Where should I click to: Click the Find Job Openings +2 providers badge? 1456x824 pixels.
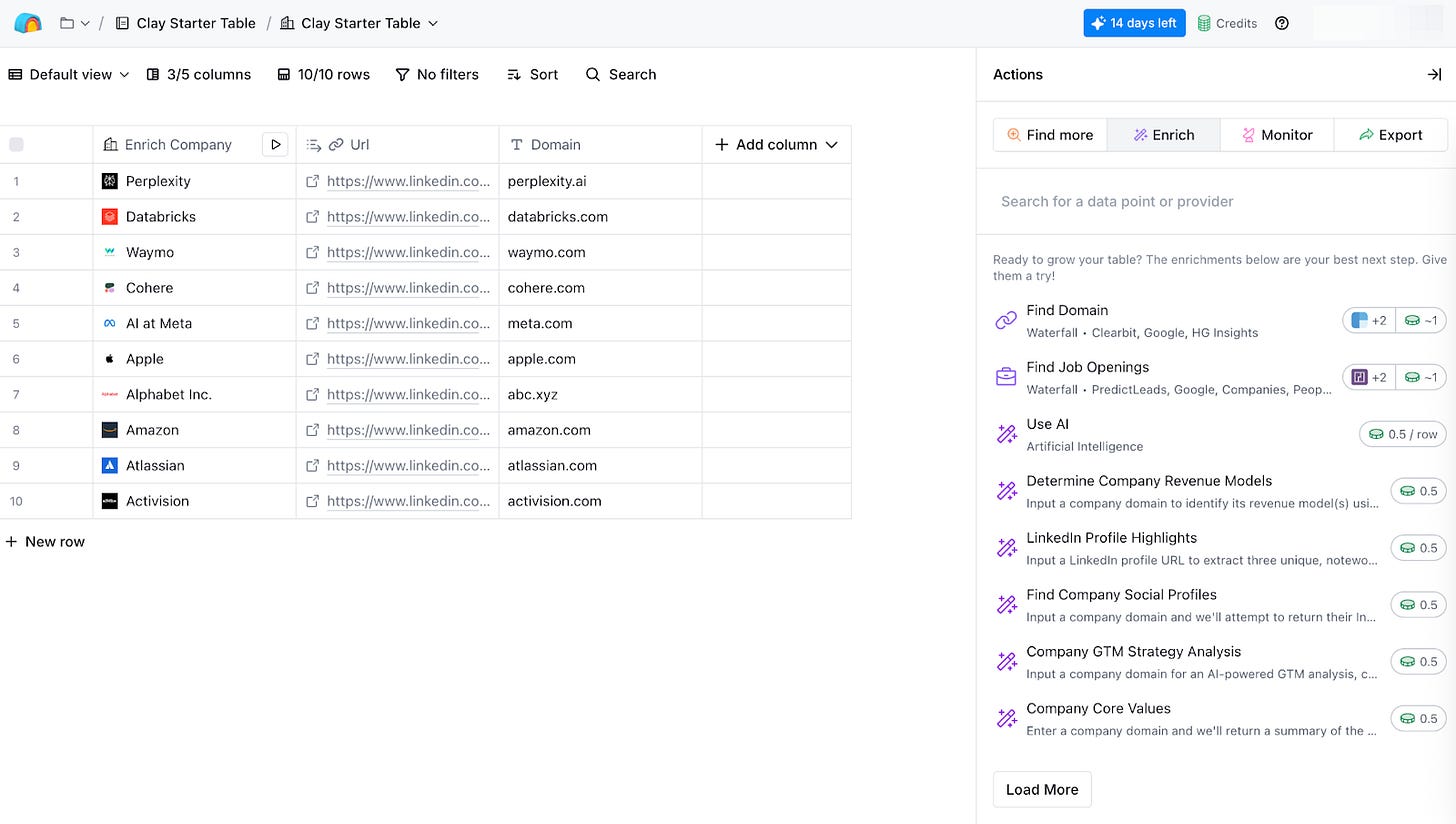1368,377
